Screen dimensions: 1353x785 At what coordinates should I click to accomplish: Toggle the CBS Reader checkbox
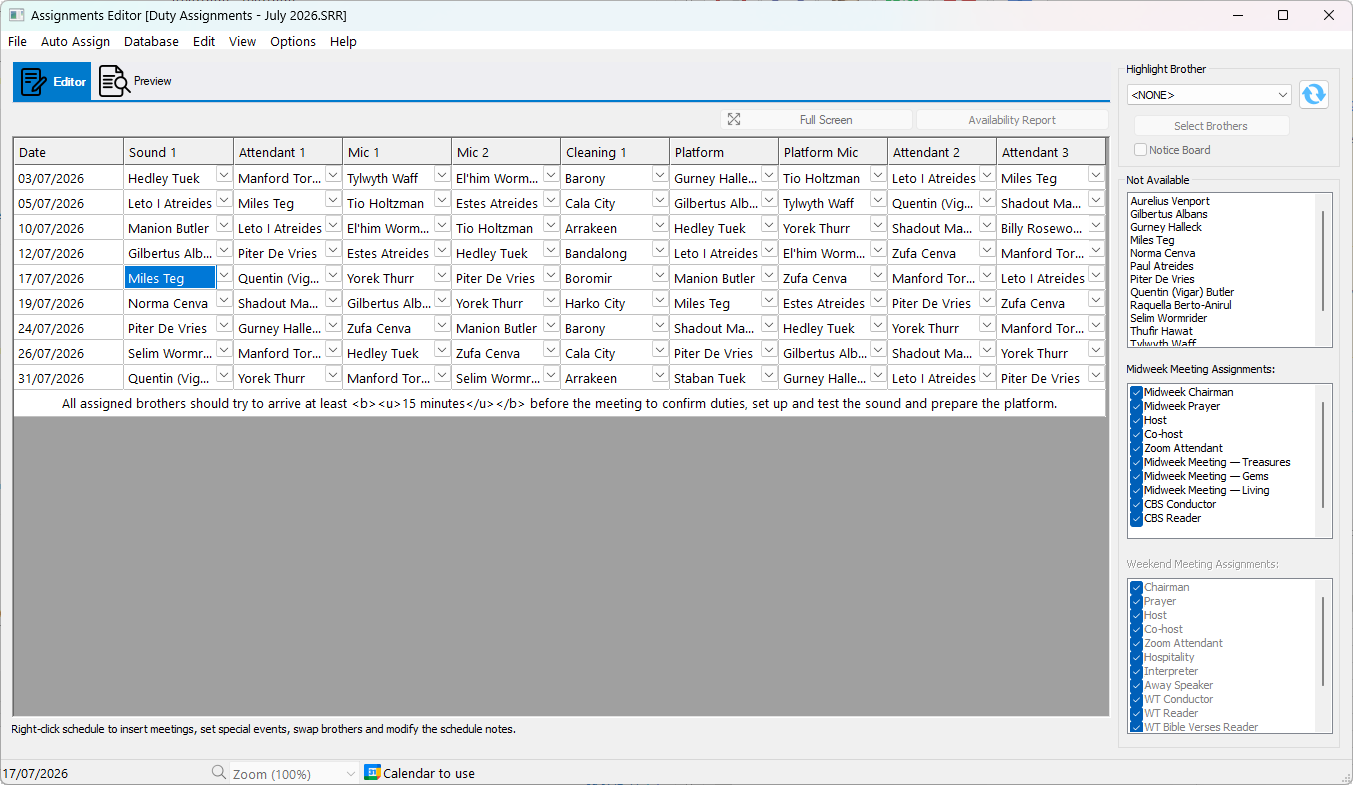[x=1136, y=518]
